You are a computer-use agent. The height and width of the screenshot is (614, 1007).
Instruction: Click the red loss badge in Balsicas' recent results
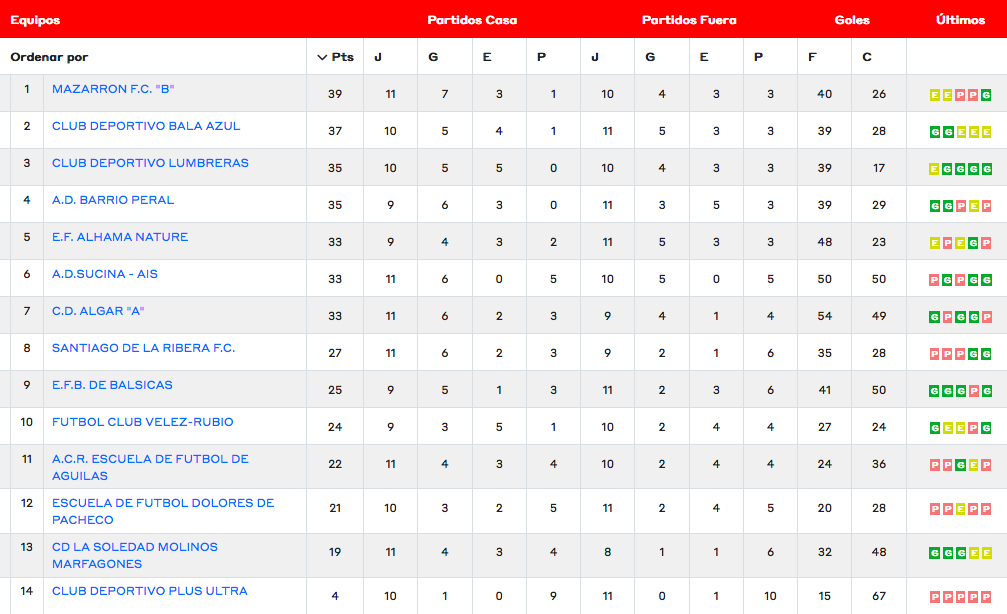(973, 391)
